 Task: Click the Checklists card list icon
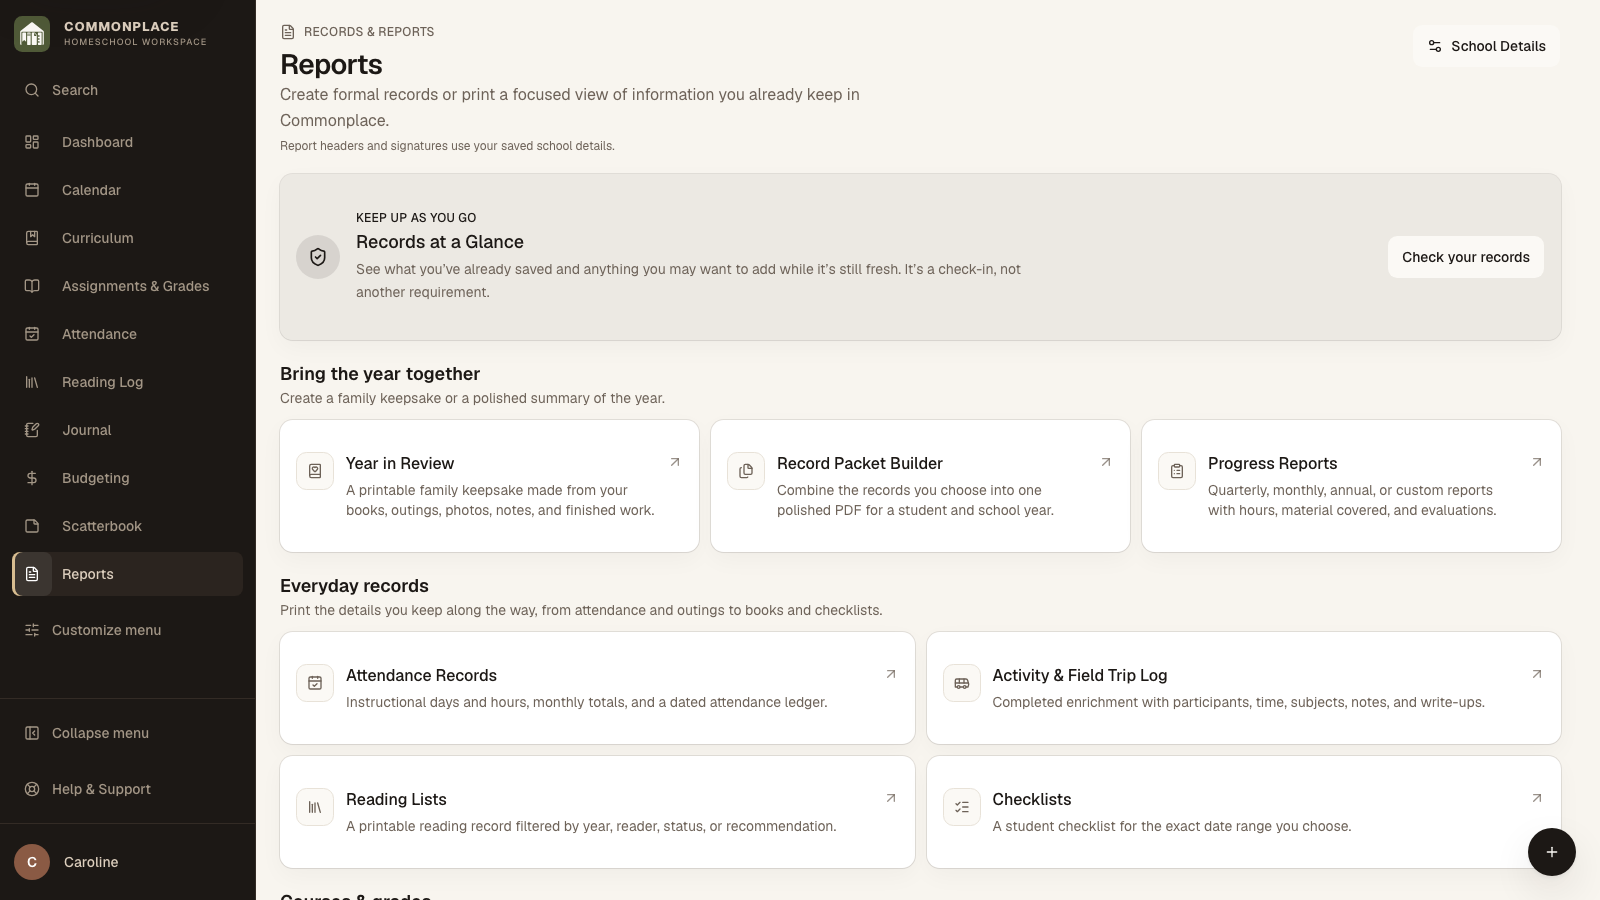962,807
